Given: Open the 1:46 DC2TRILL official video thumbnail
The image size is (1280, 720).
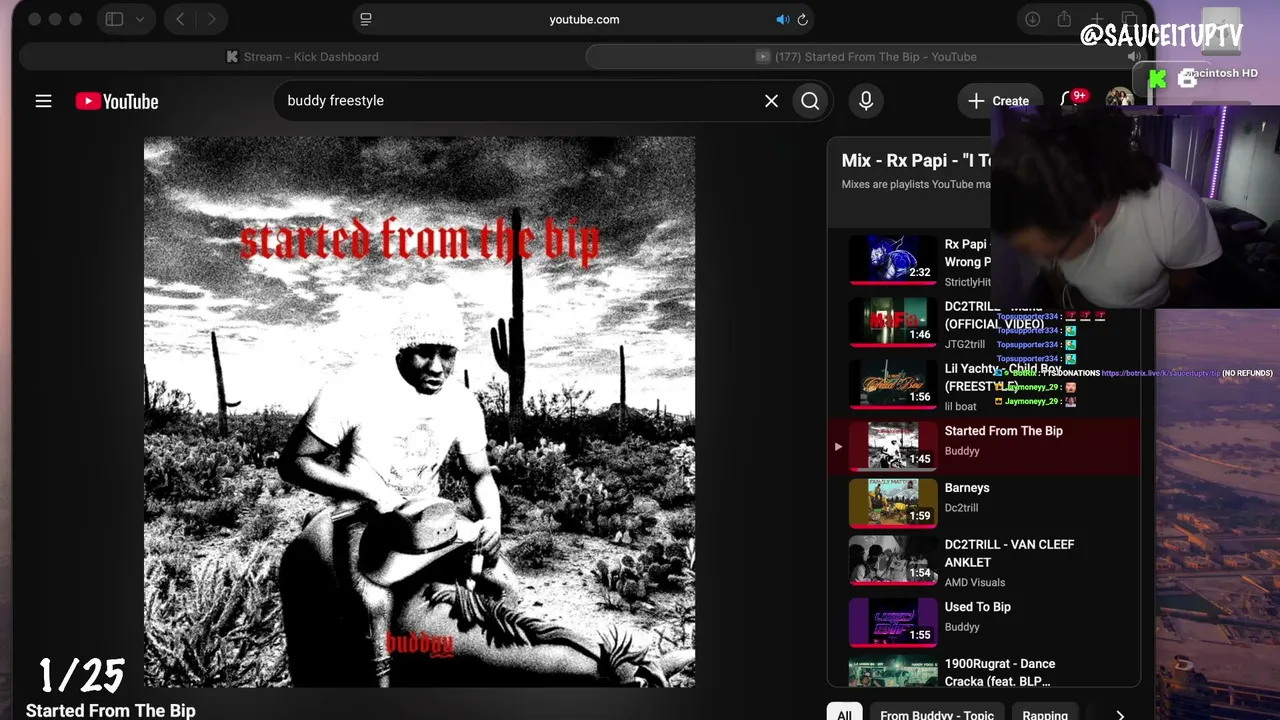Looking at the screenshot, I should [x=893, y=322].
